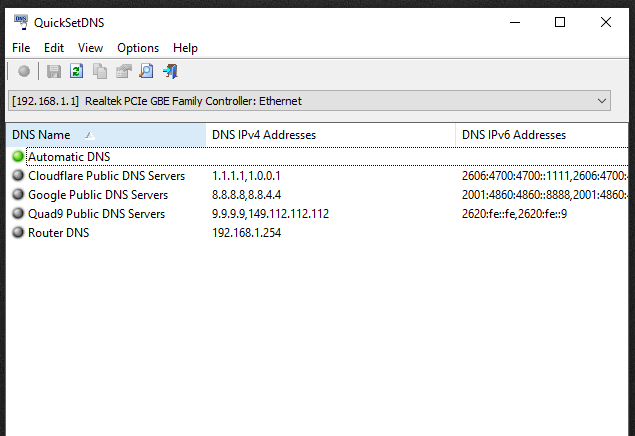Open the File menu
Viewport: 635px width, 436px height.
click(x=21, y=47)
